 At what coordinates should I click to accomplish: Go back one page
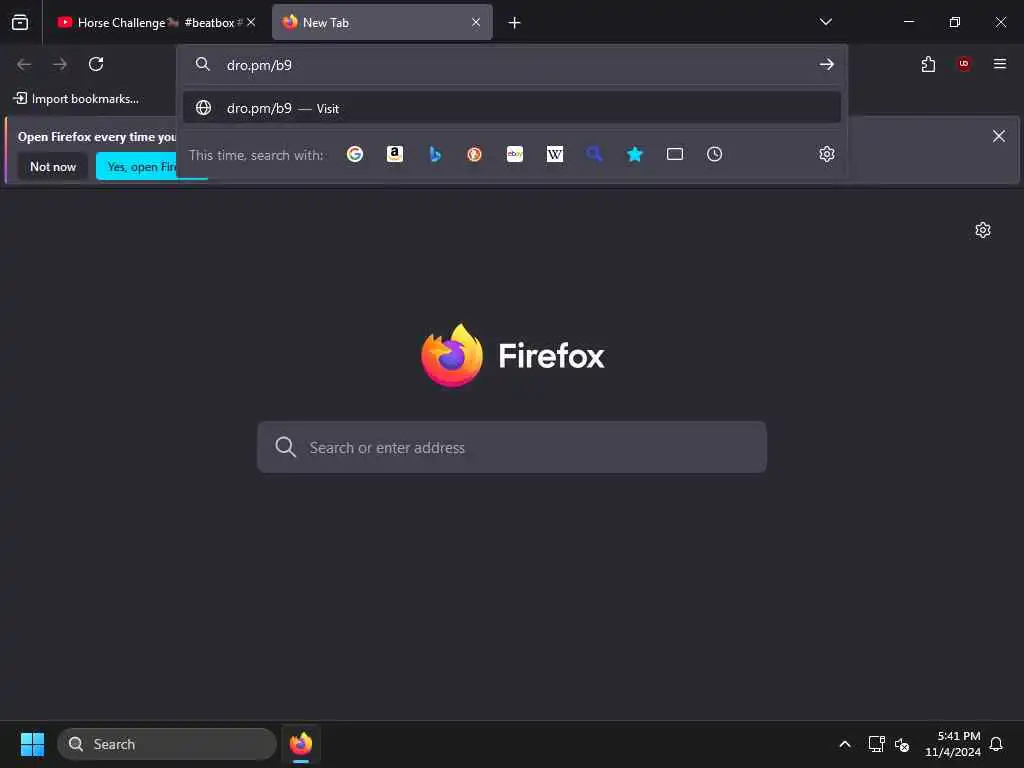tap(24, 64)
